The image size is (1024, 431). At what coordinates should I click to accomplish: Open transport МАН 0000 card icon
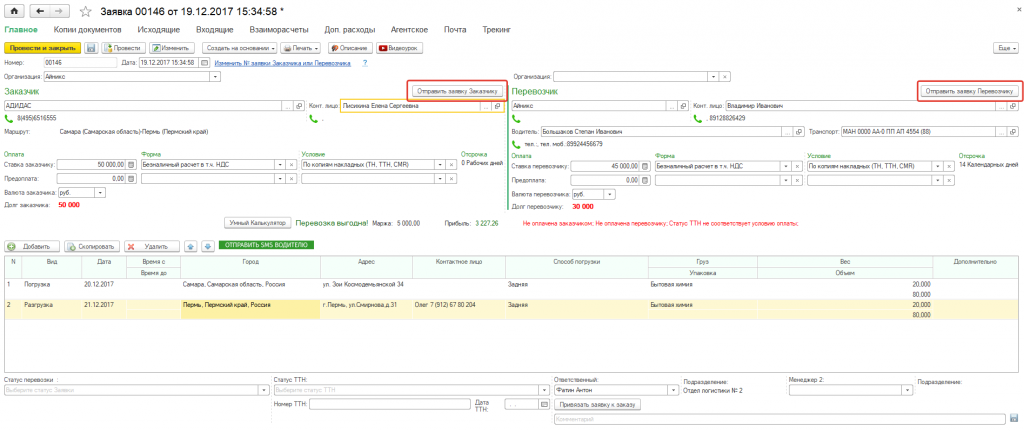tap(1014, 132)
